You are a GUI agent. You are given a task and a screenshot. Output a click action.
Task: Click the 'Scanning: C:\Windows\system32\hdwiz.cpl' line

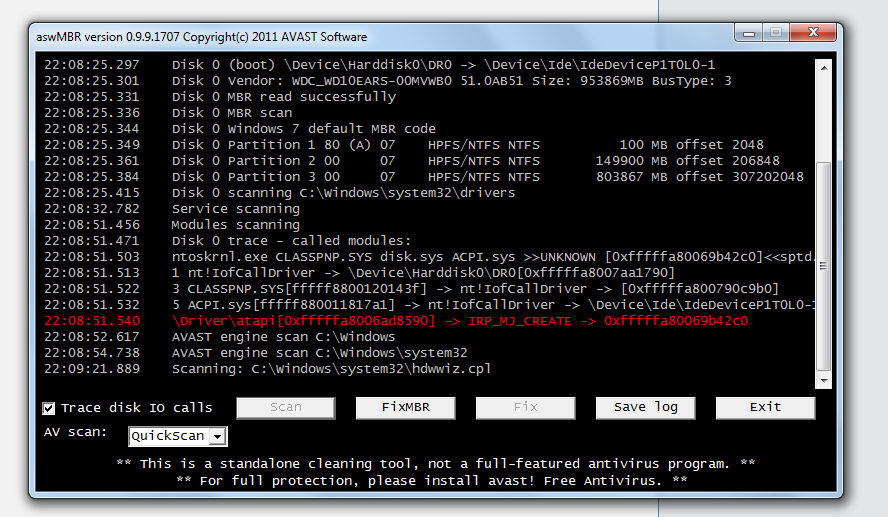coord(267,369)
